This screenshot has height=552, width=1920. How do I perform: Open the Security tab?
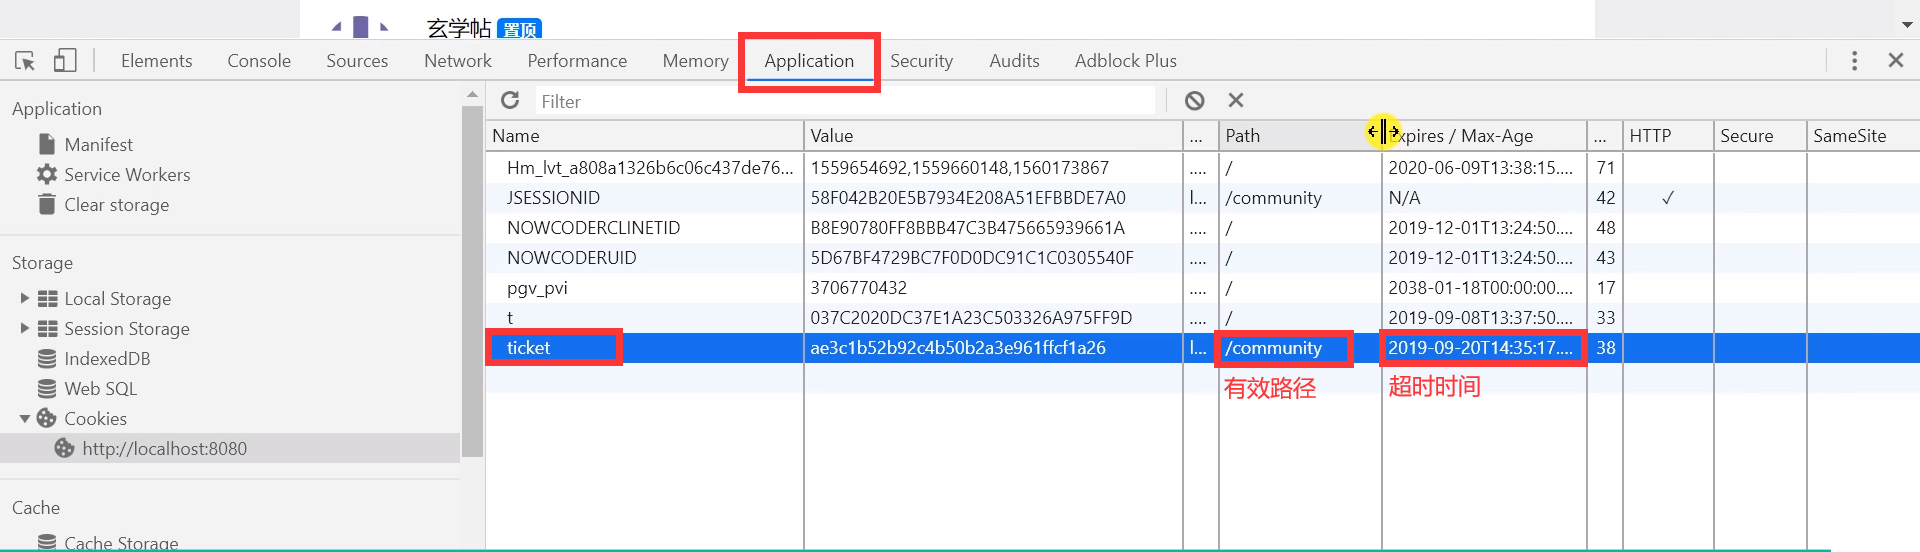(x=921, y=61)
